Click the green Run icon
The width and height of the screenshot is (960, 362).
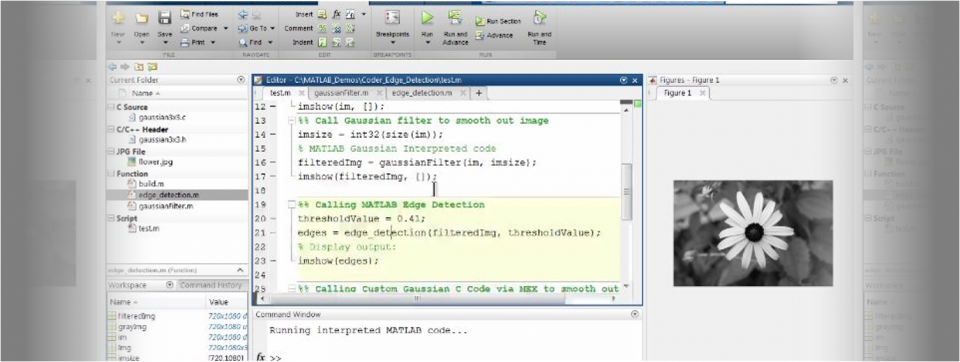coord(427,18)
